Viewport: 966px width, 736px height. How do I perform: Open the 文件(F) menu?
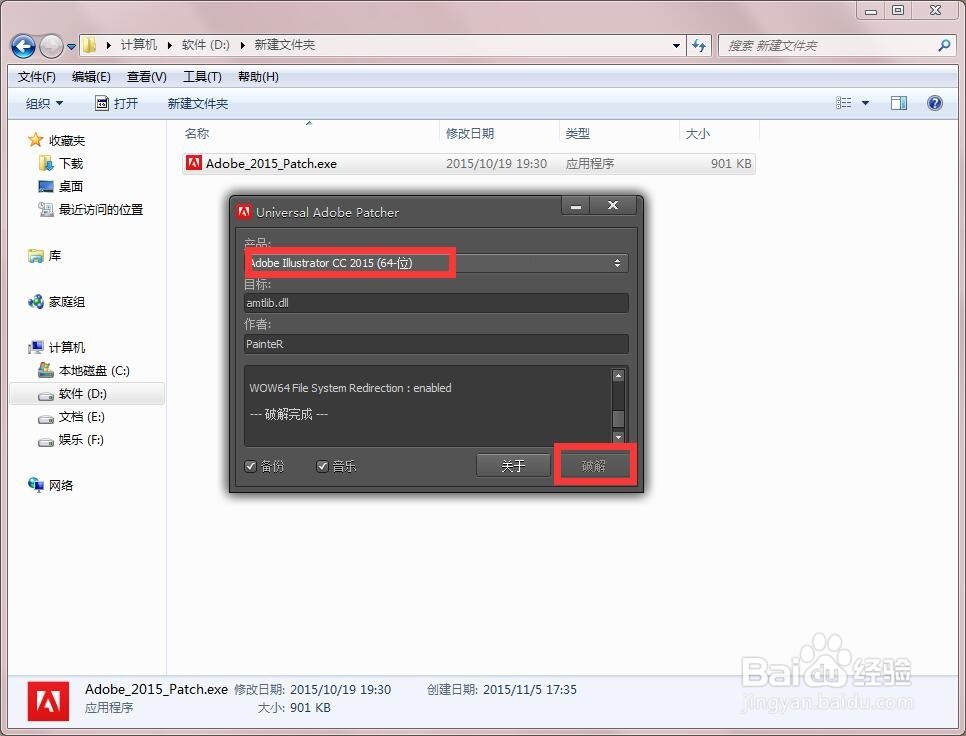(x=36, y=77)
